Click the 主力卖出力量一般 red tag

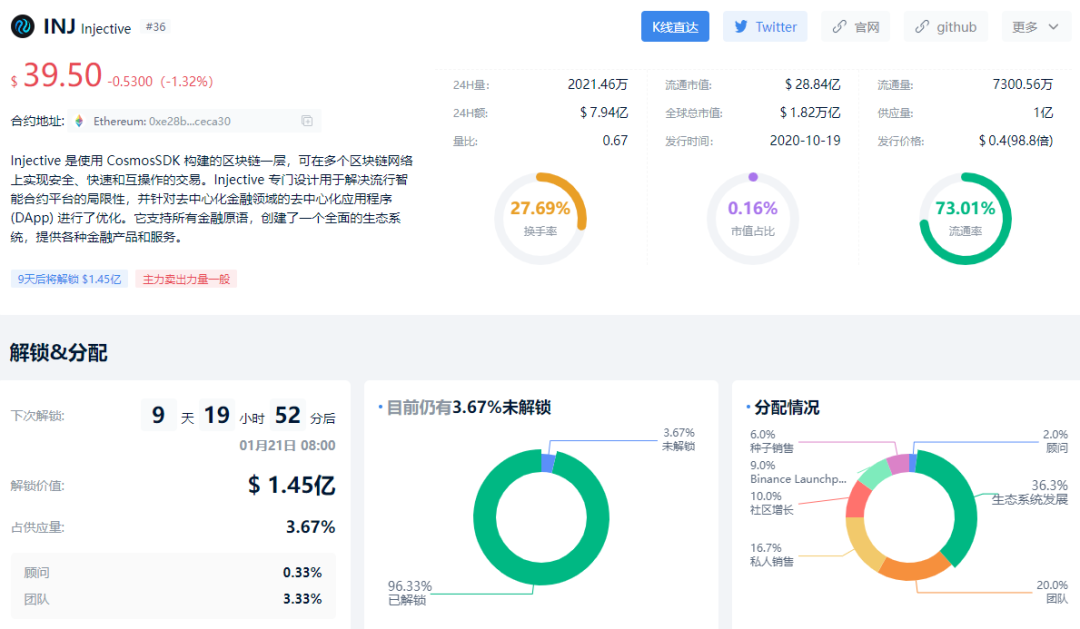click(x=185, y=279)
